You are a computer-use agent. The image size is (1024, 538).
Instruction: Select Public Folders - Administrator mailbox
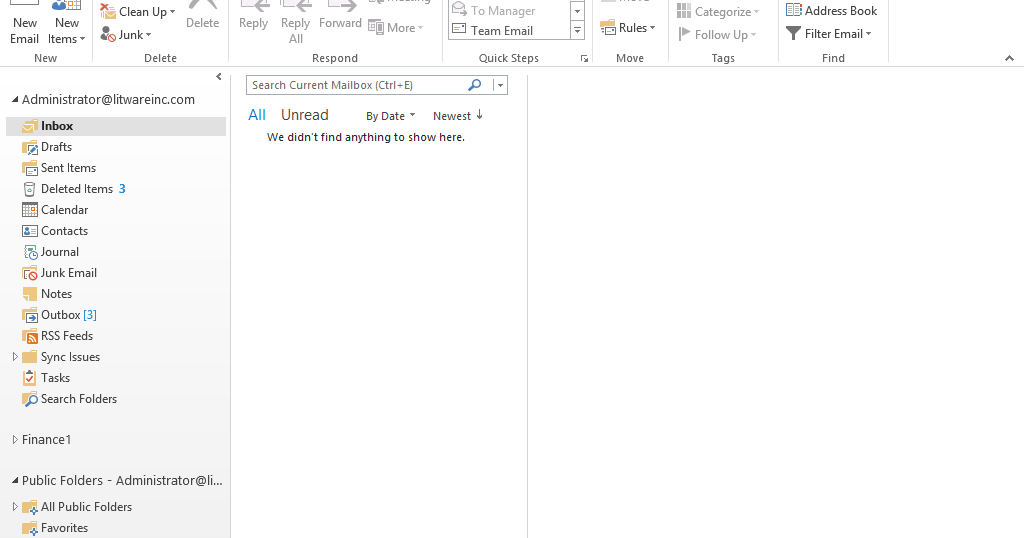[x=122, y=480]
